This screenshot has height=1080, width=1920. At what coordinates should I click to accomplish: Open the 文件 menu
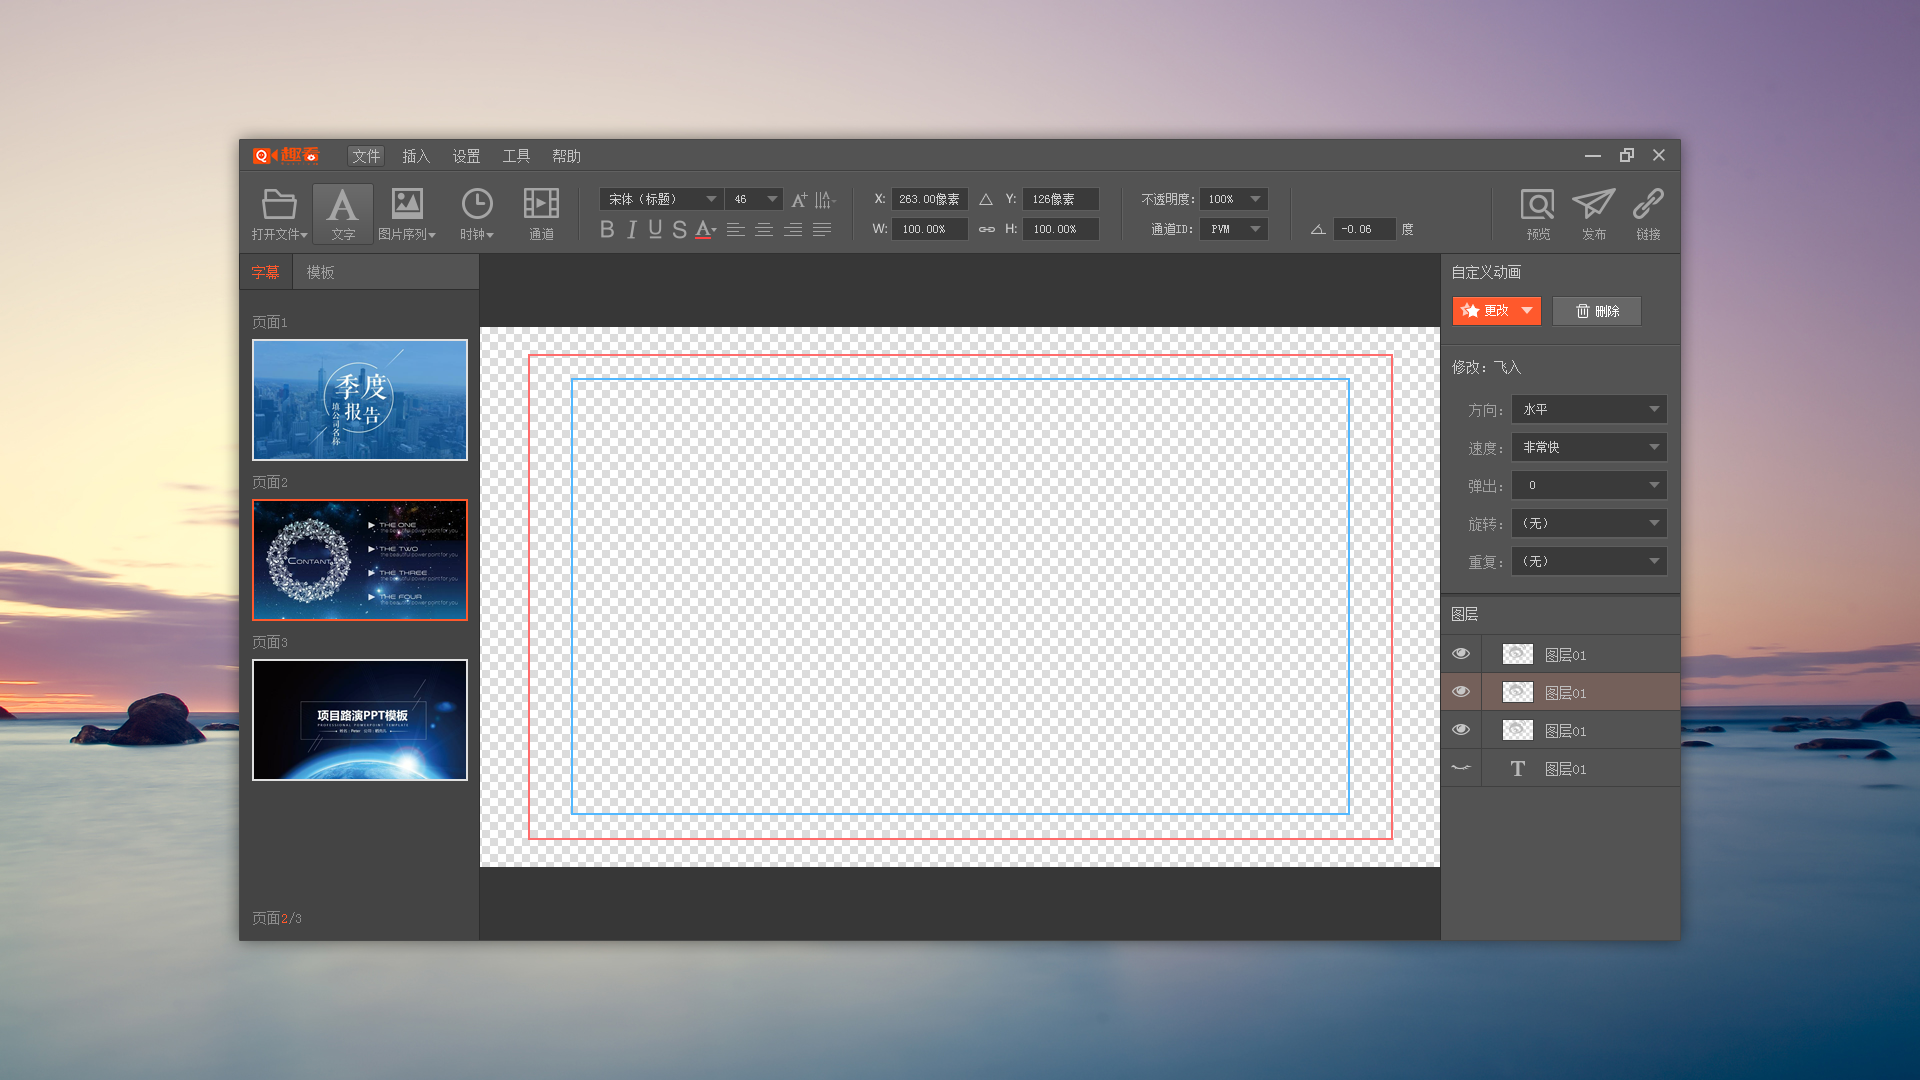pyautogui.click(x=366, y=156)
